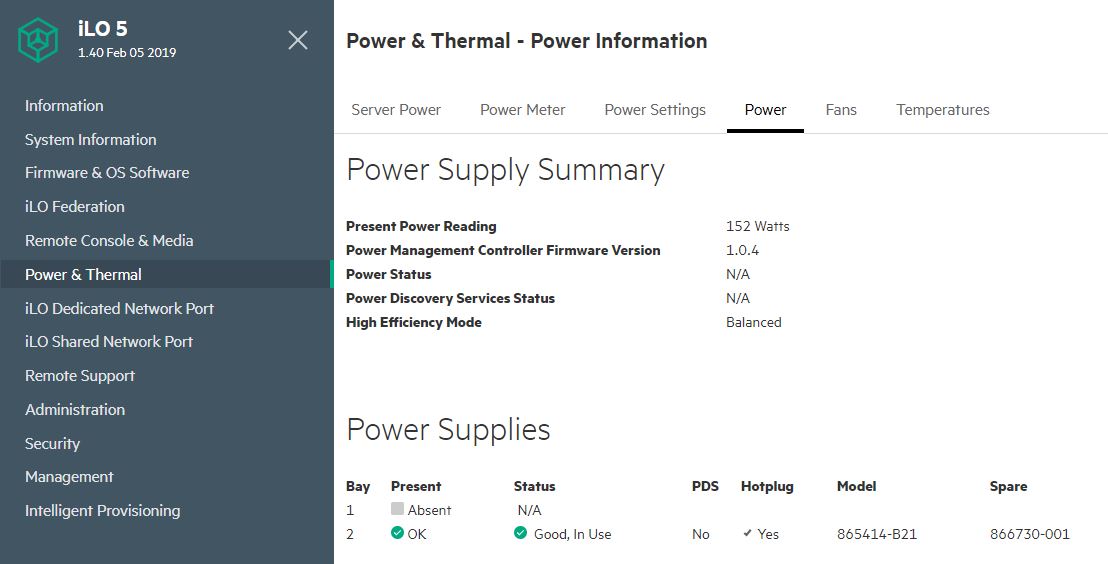Open Information in the sidebar
Screen dimensions: 1108x564
[64, 106]
